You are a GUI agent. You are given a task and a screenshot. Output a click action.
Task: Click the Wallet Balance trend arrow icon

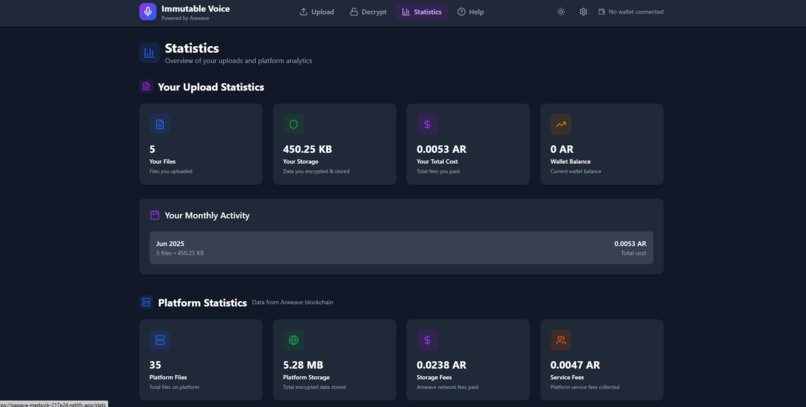(x=561, y=124)
